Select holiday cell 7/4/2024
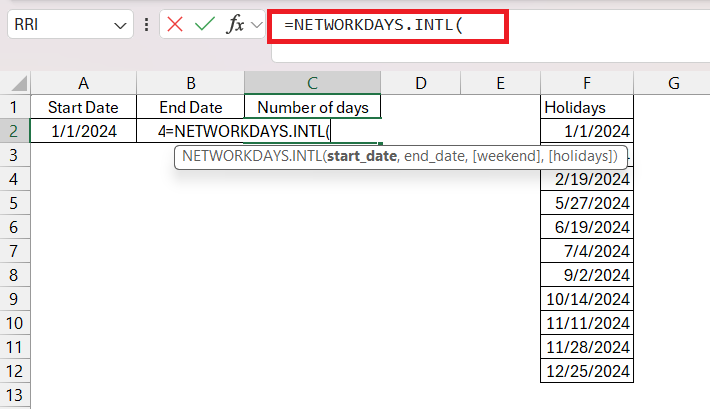The height and width of the screenshot is (409, 710). coord(587,251)
